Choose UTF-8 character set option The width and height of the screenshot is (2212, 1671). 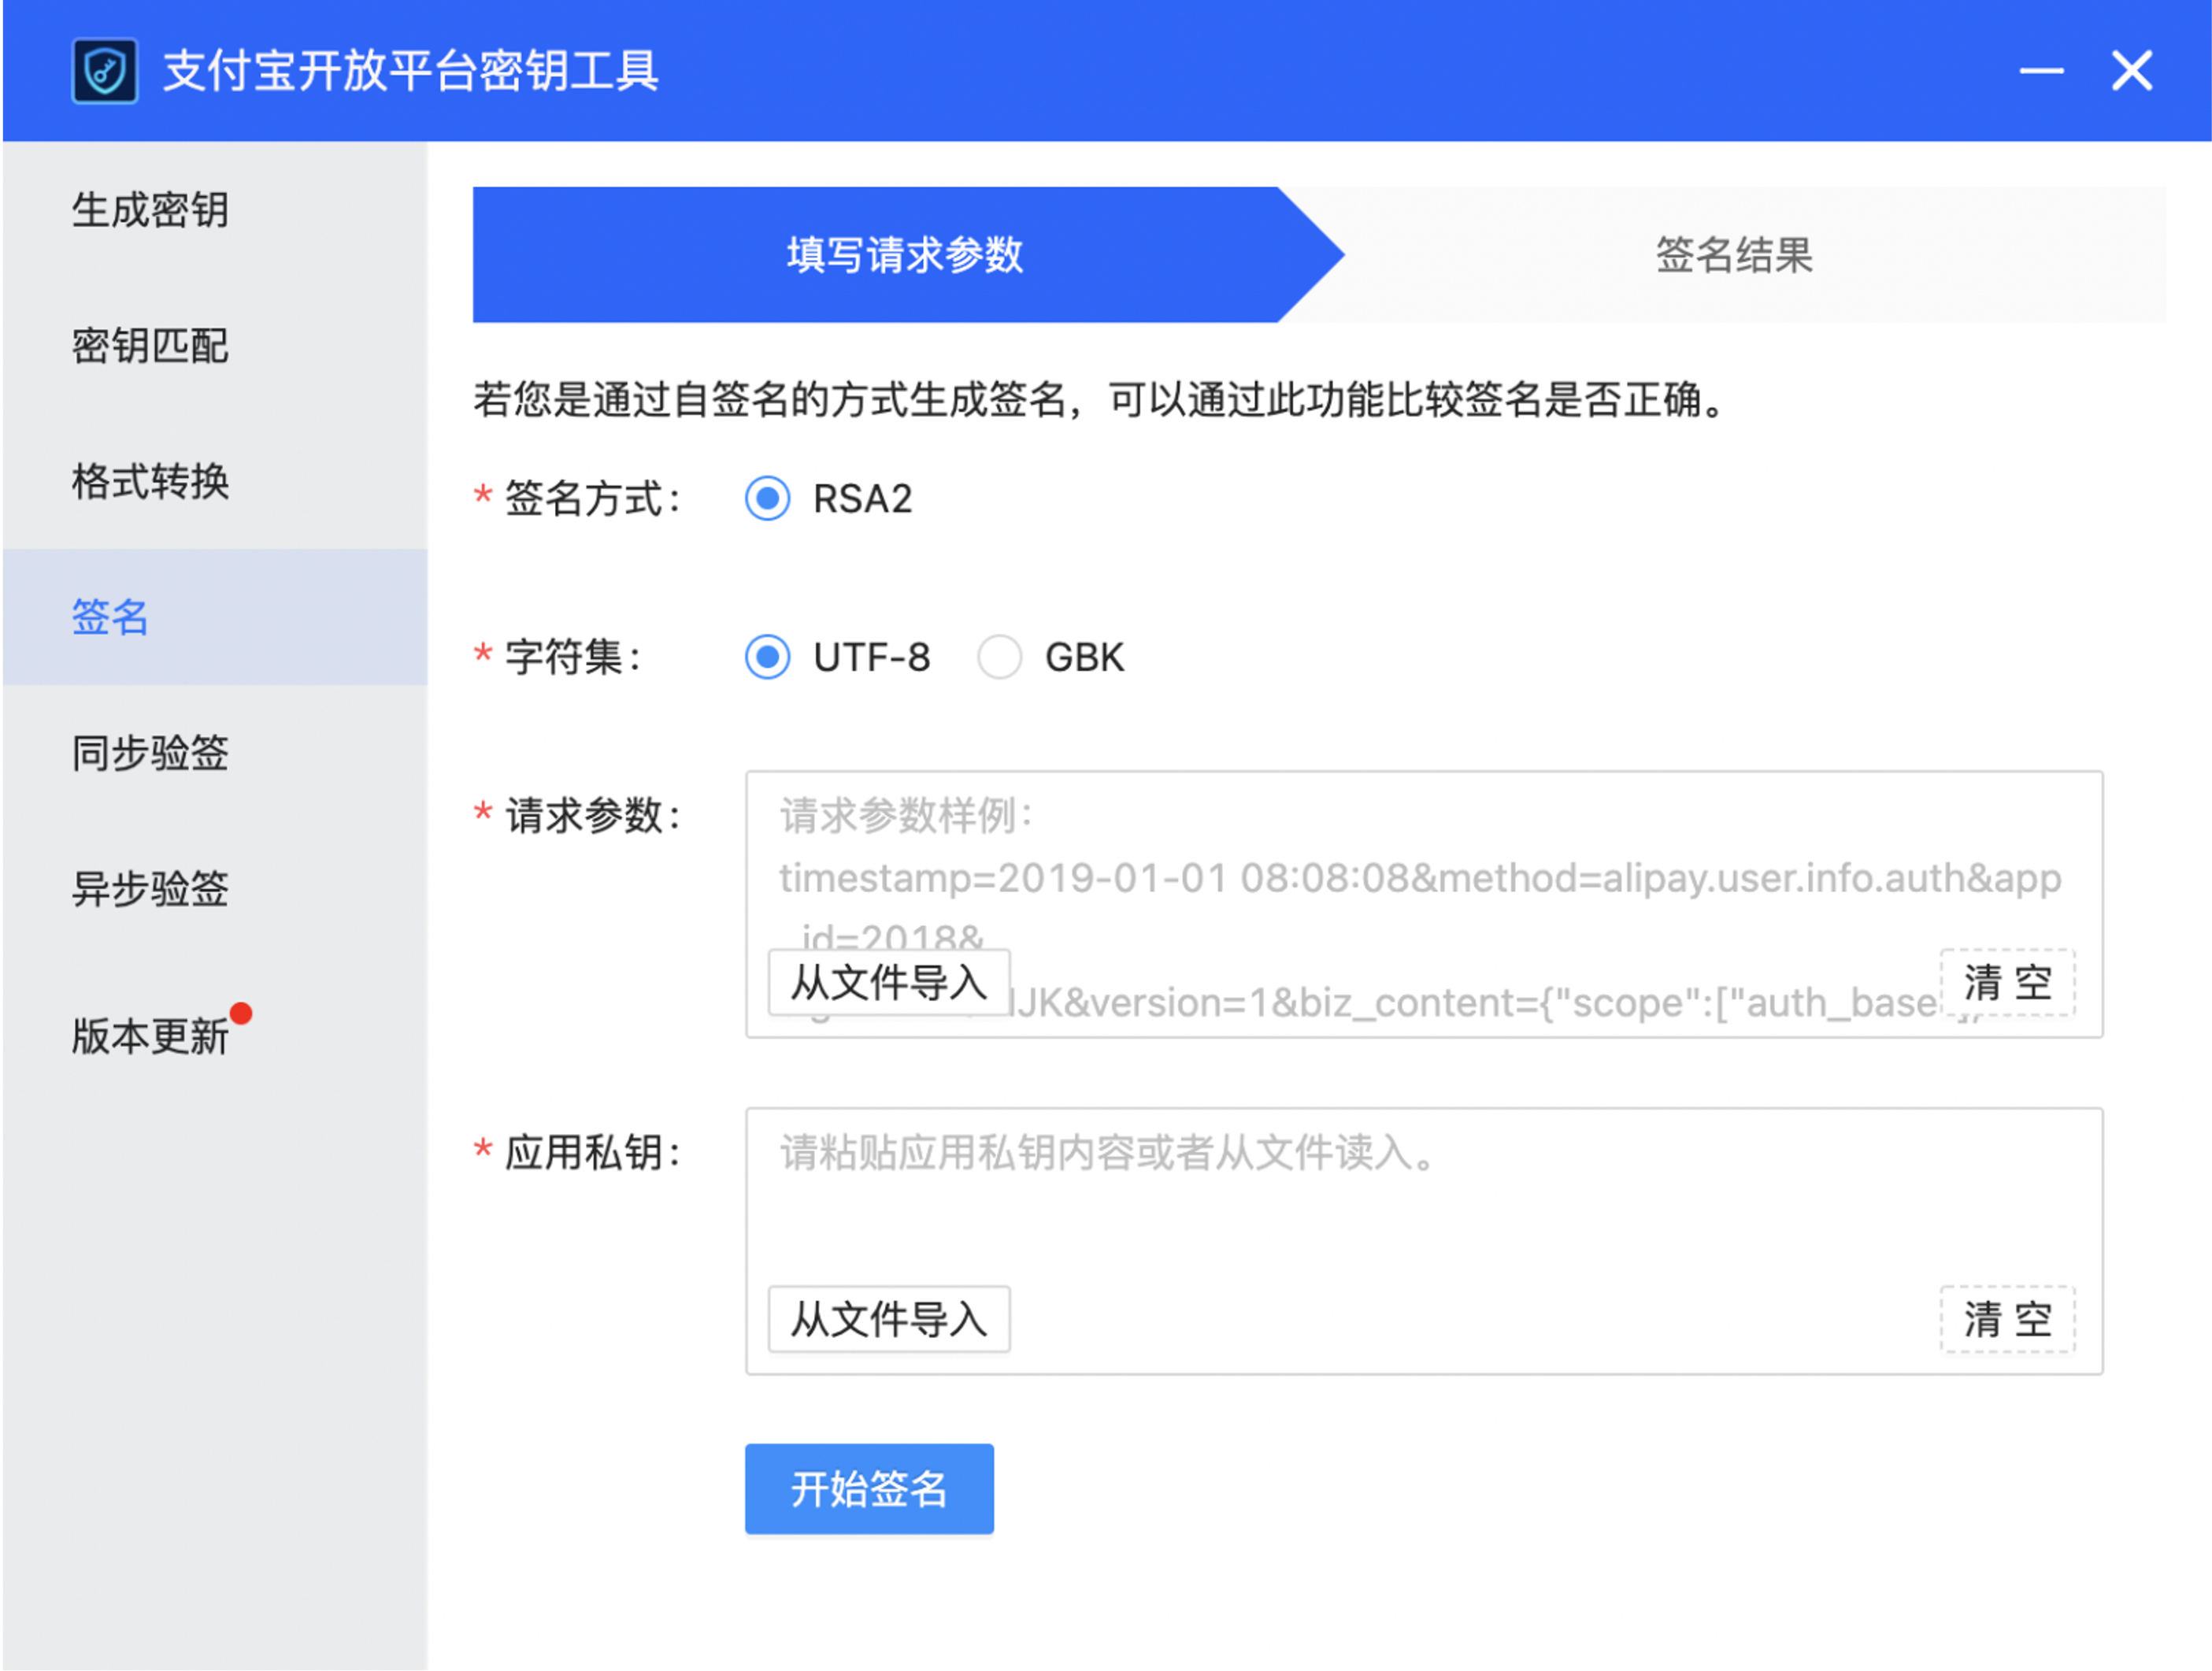pos(768,657)
